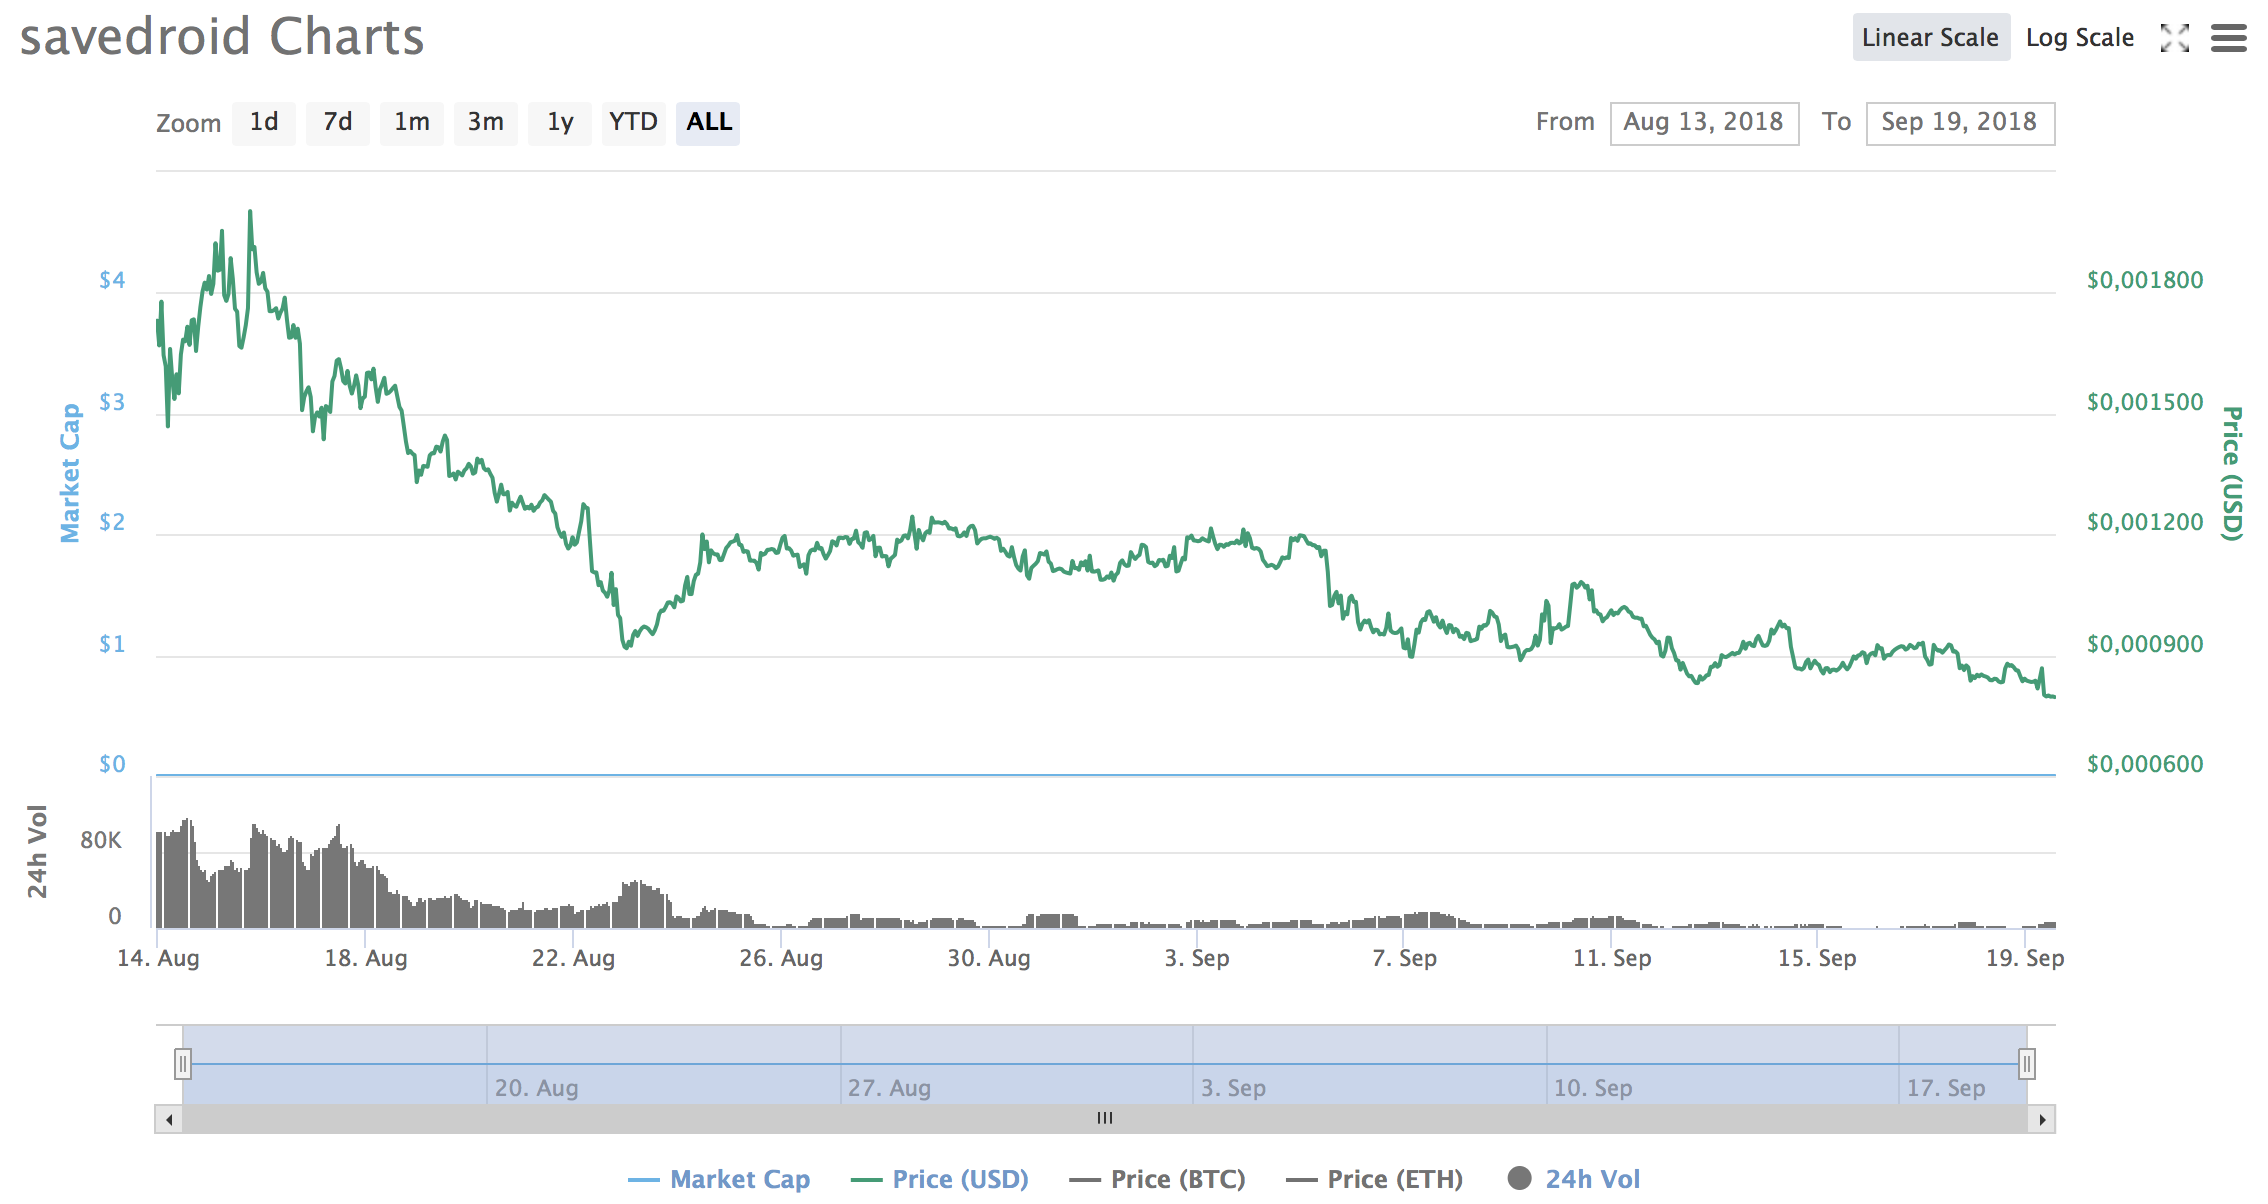Click the $0,001500 price axis label
Screen dimensions: 2268x1204
2145,402
